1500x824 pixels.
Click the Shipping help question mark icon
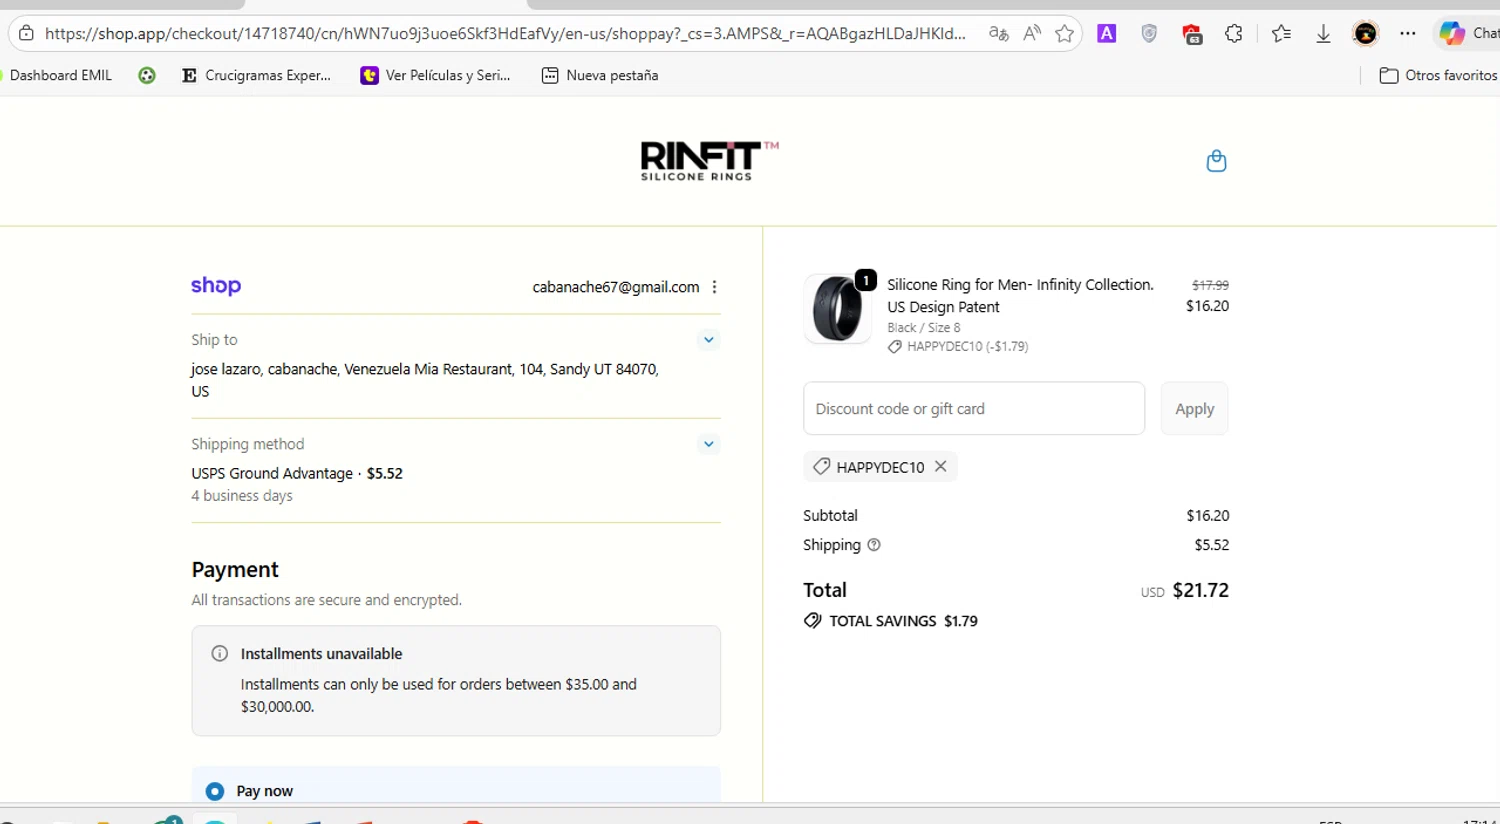(x=874, y=545)
